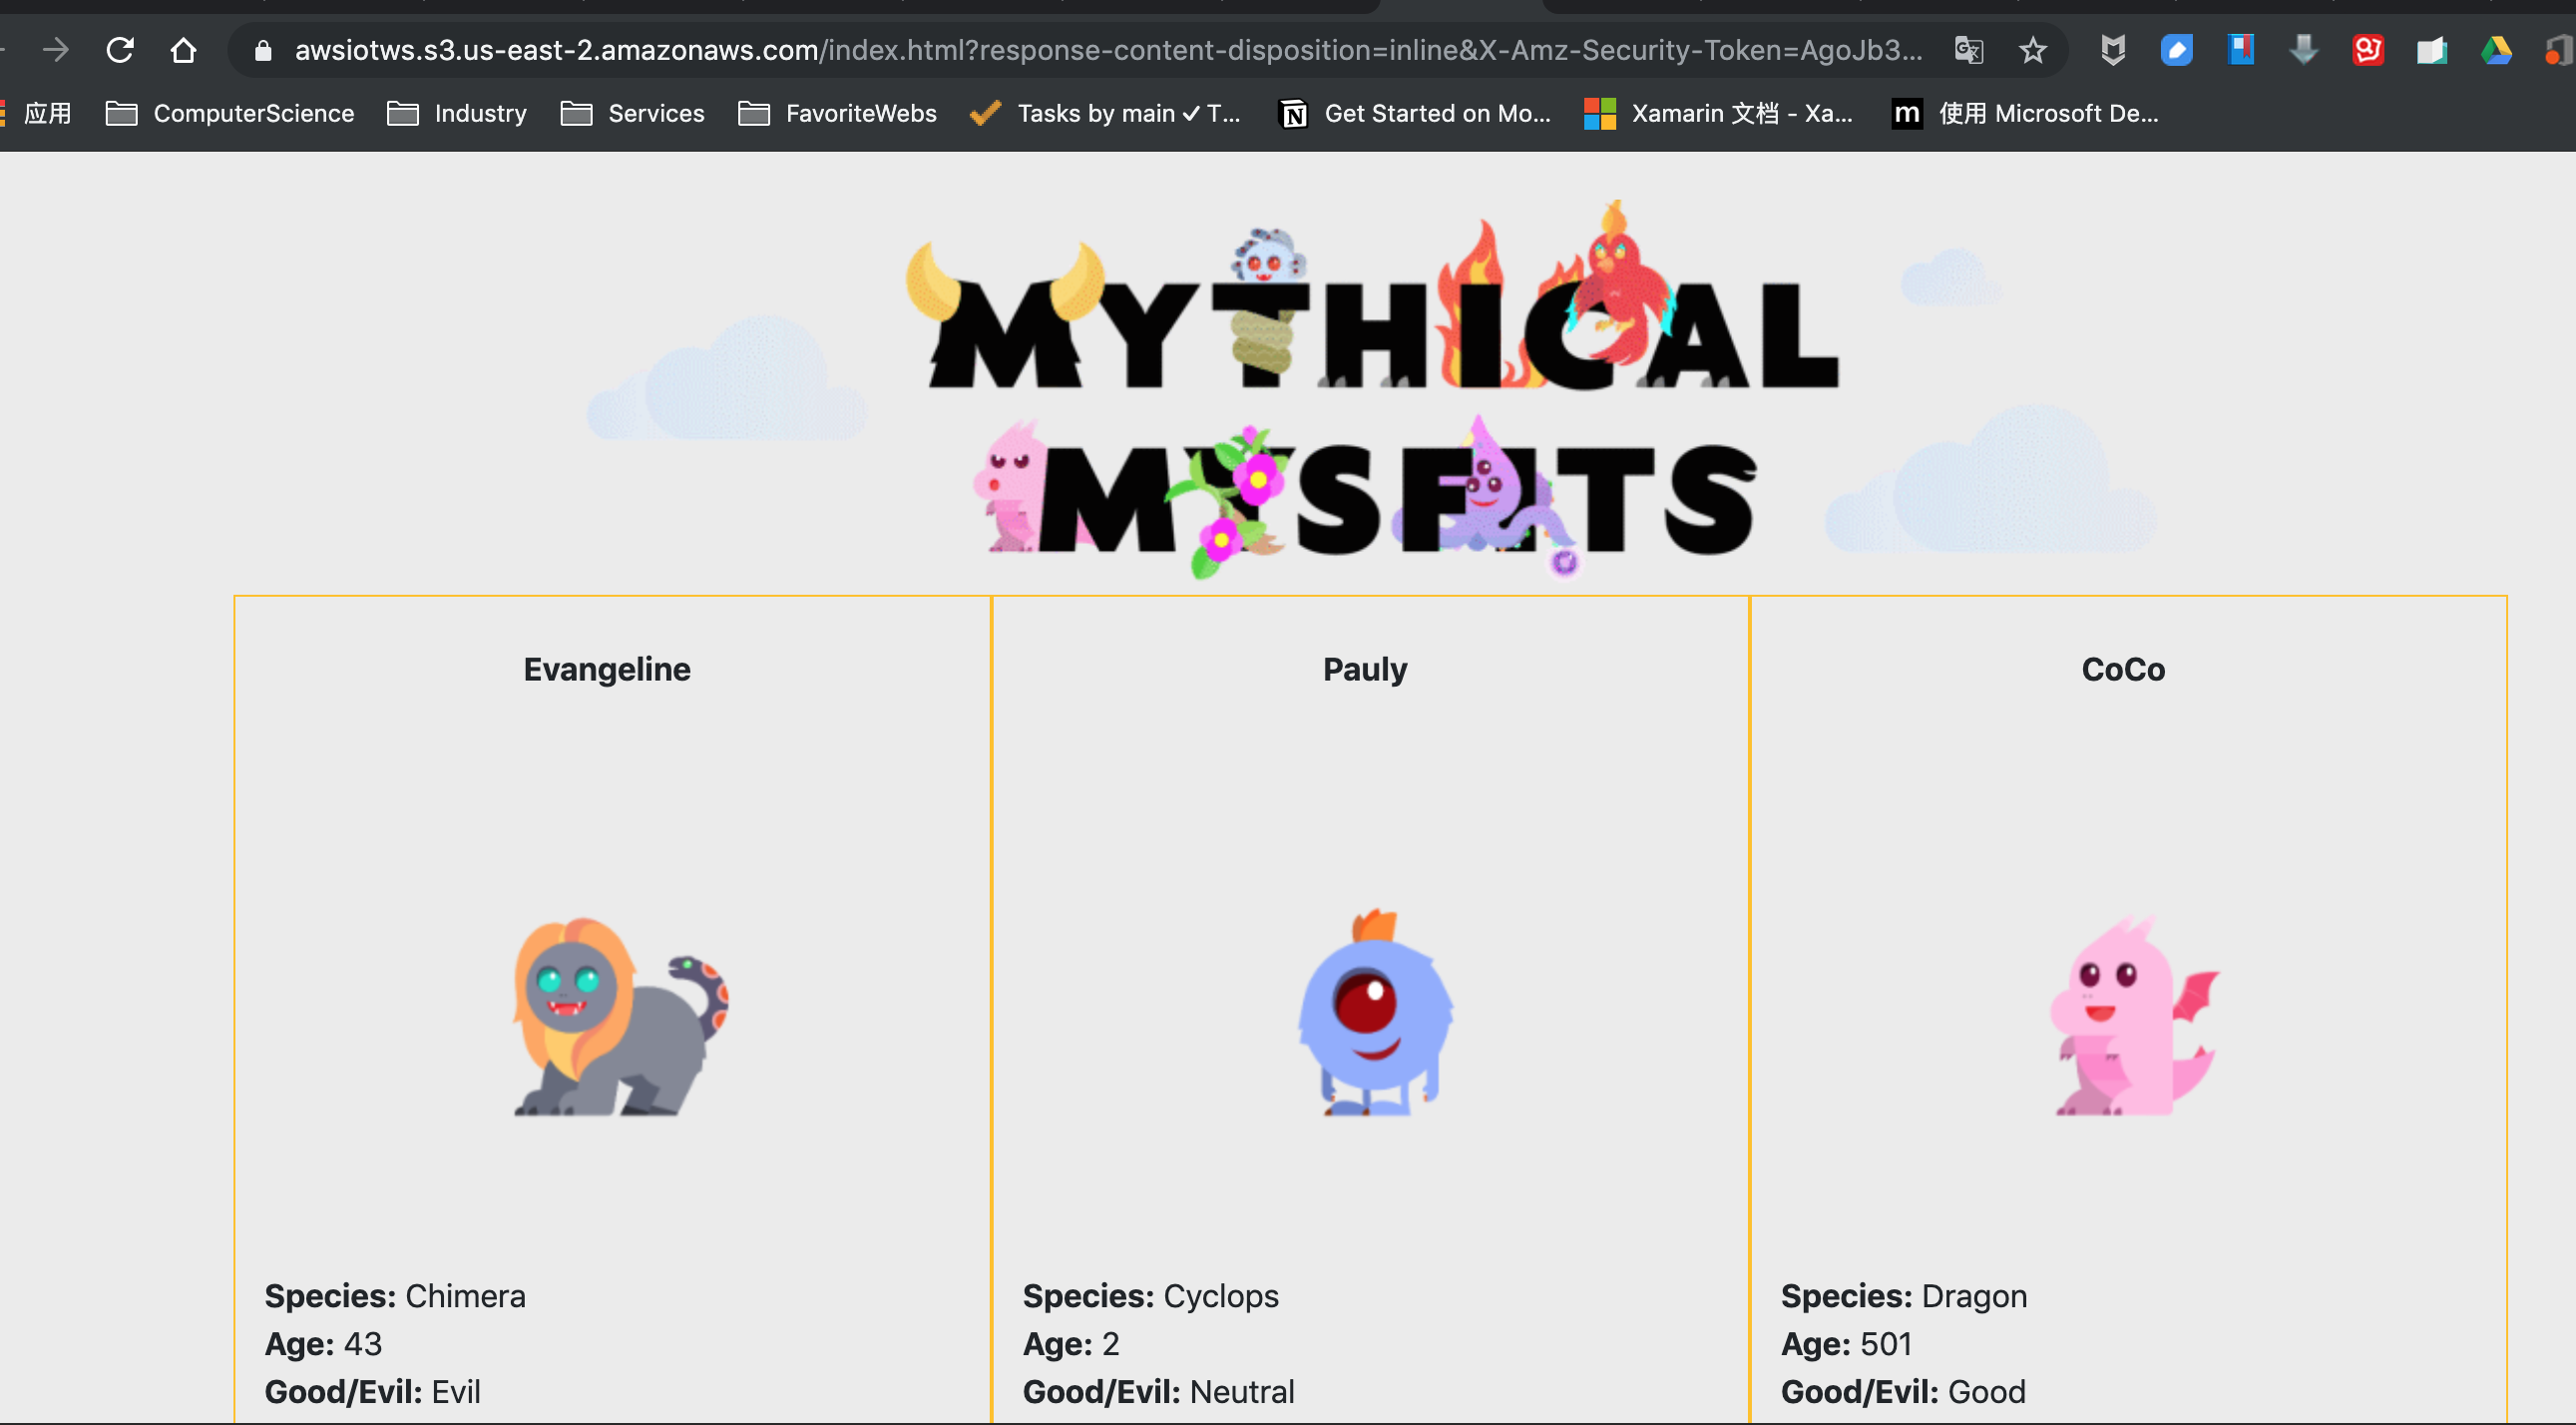Open the blue pen-tag extension icon
The image size is (2576, 1425).
click(x=2176, y=49)
